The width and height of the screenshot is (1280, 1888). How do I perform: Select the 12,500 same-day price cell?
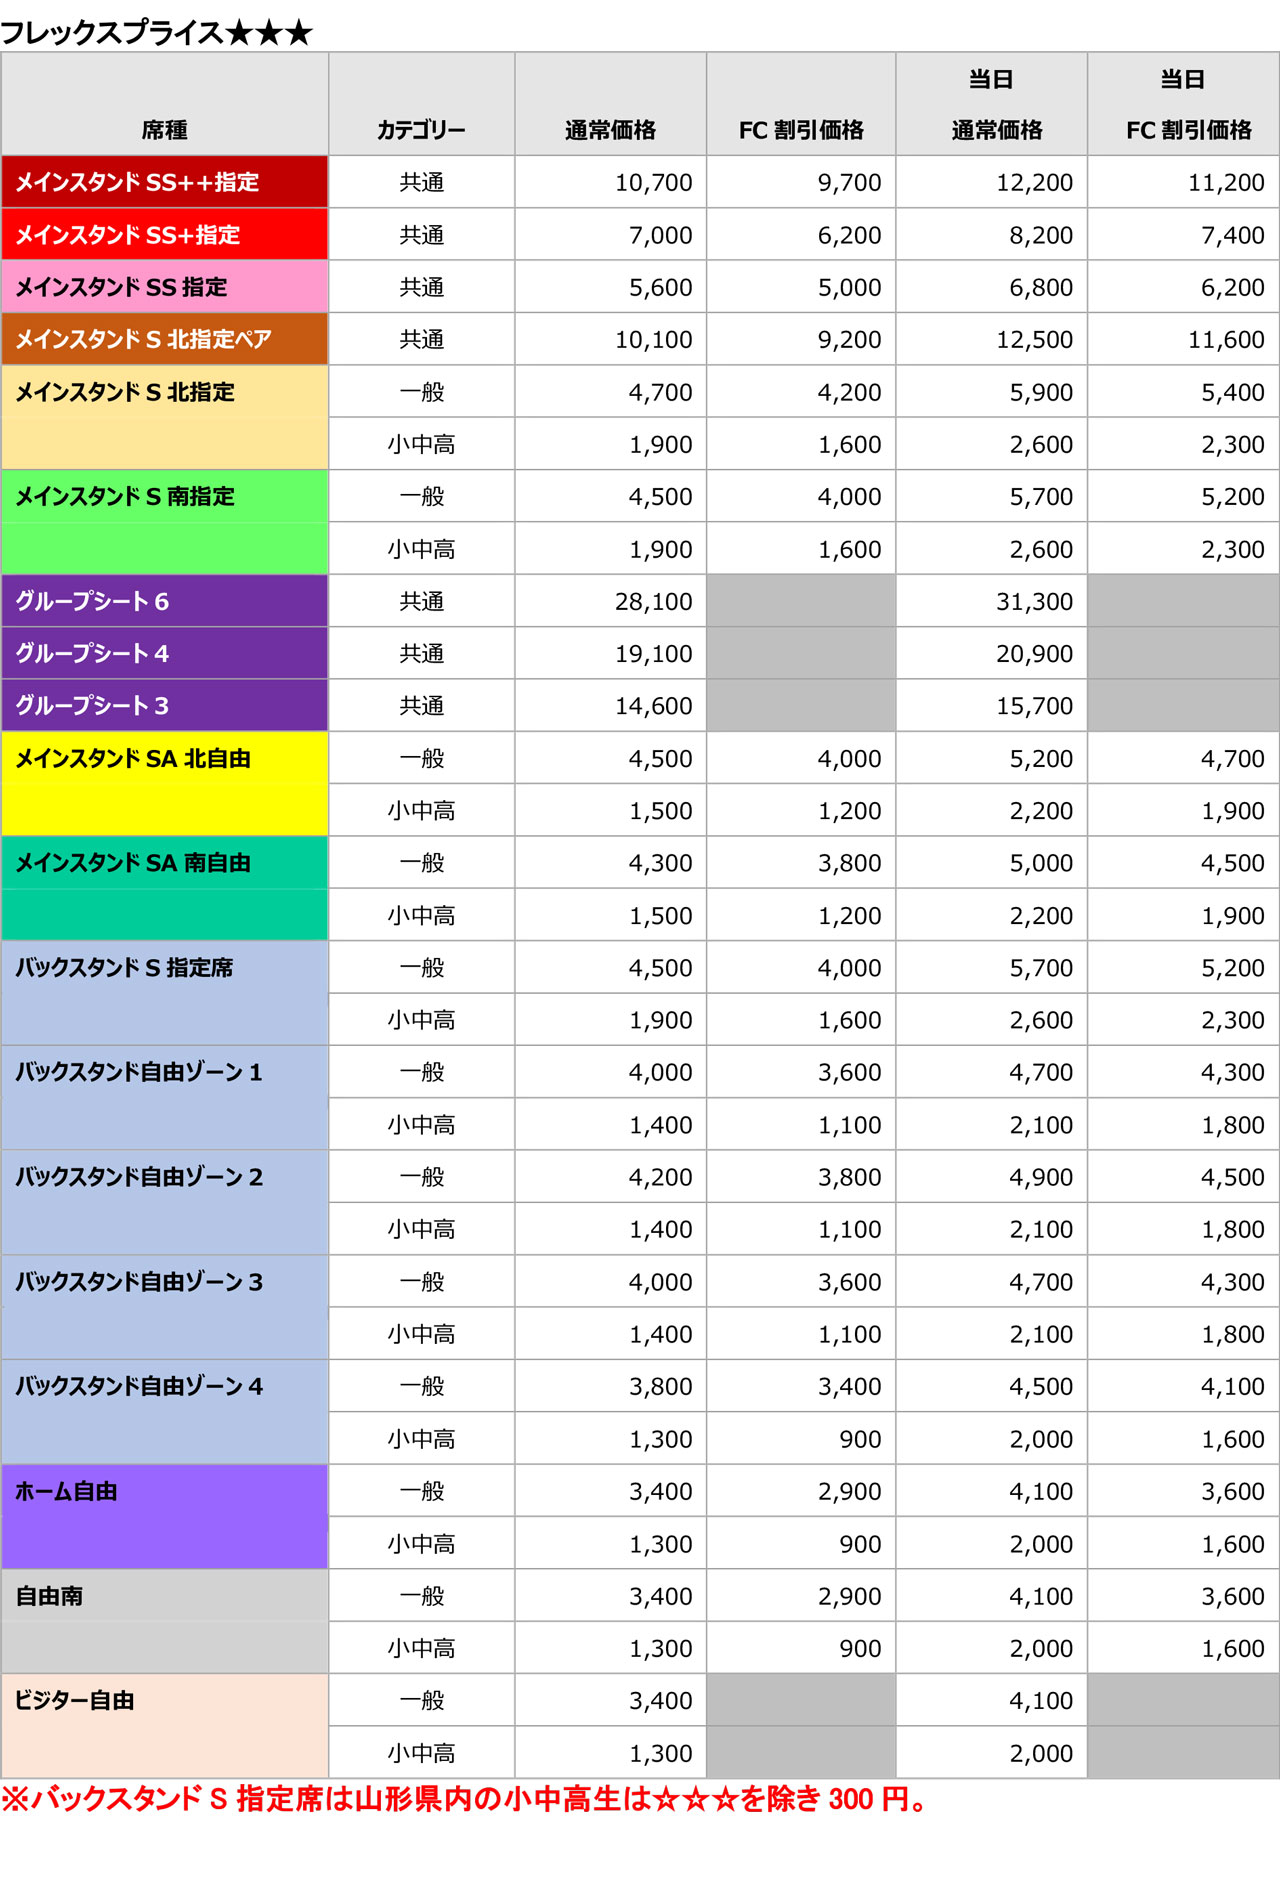point(1034,339)
